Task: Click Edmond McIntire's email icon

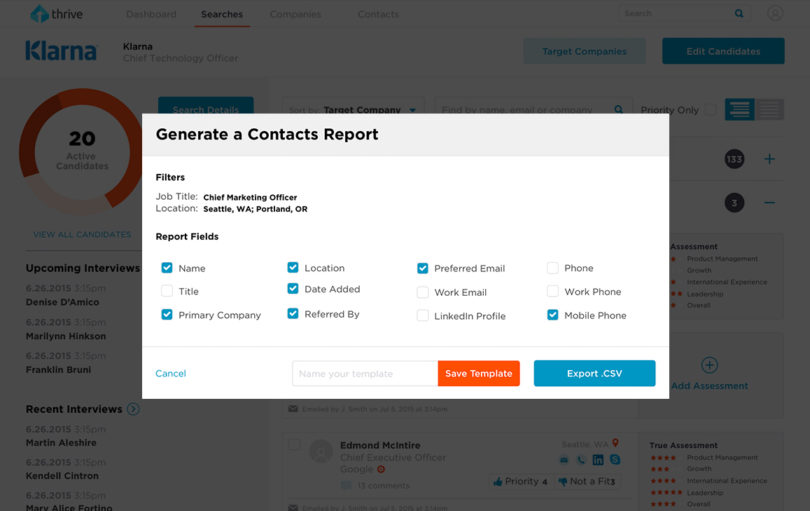Action: (x=564, y=460)
